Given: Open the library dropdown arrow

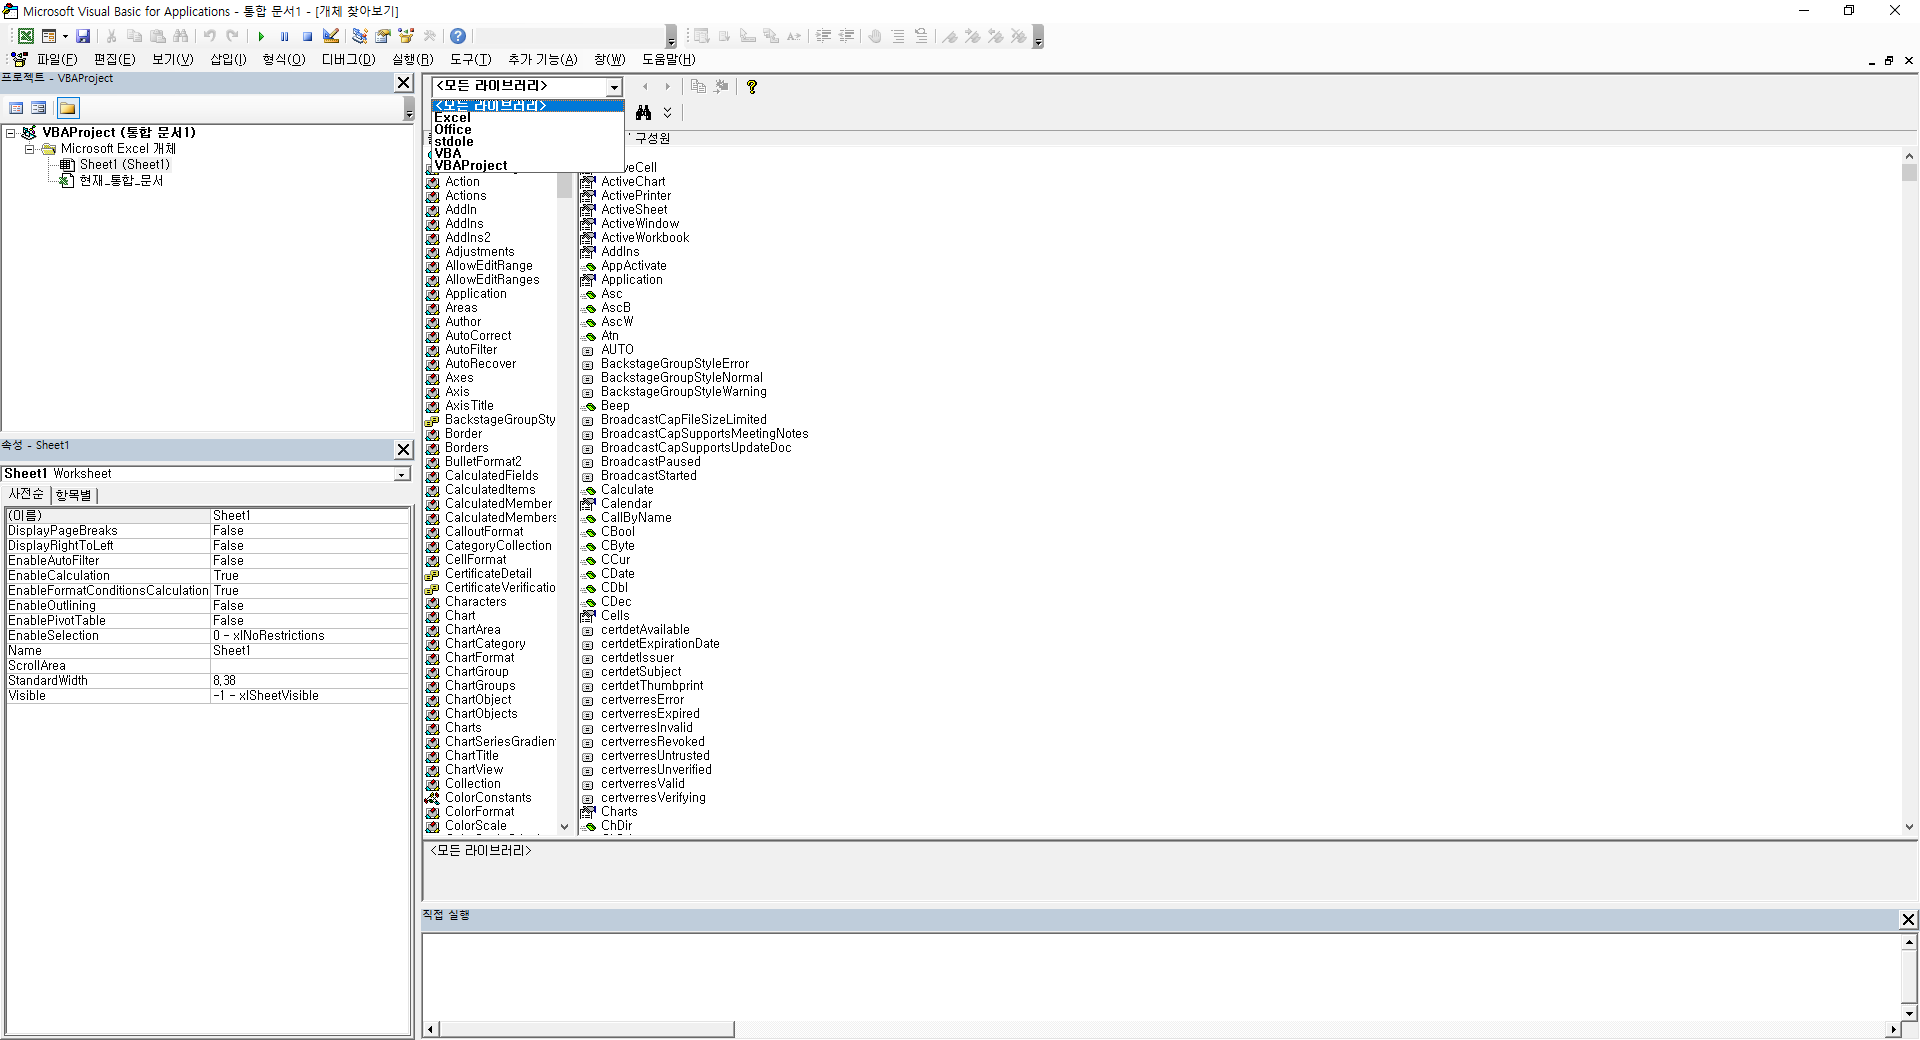Looking at the screenshot, I should pos(614,87).
